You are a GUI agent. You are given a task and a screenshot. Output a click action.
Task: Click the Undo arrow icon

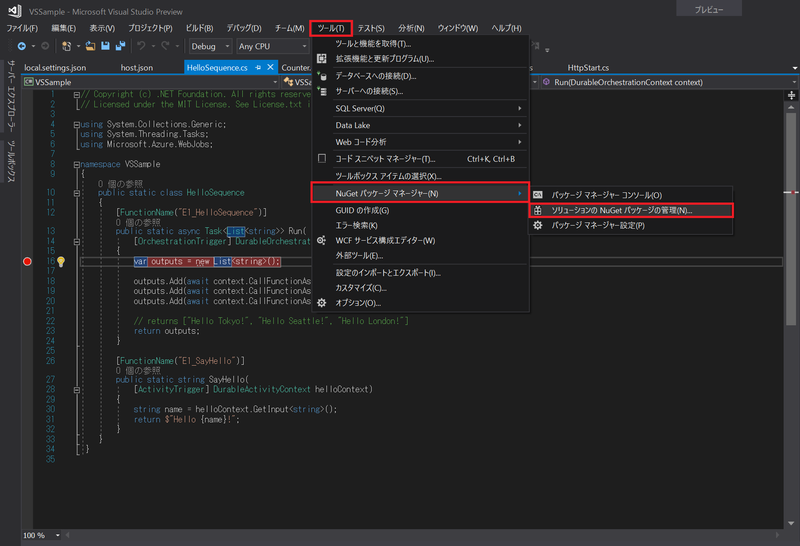pos(141,46)
